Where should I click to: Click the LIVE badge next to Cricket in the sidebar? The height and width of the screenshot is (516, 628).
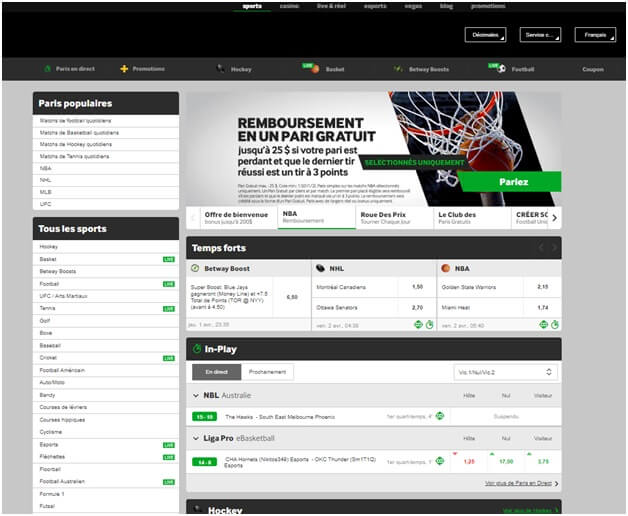click(169, 358)
